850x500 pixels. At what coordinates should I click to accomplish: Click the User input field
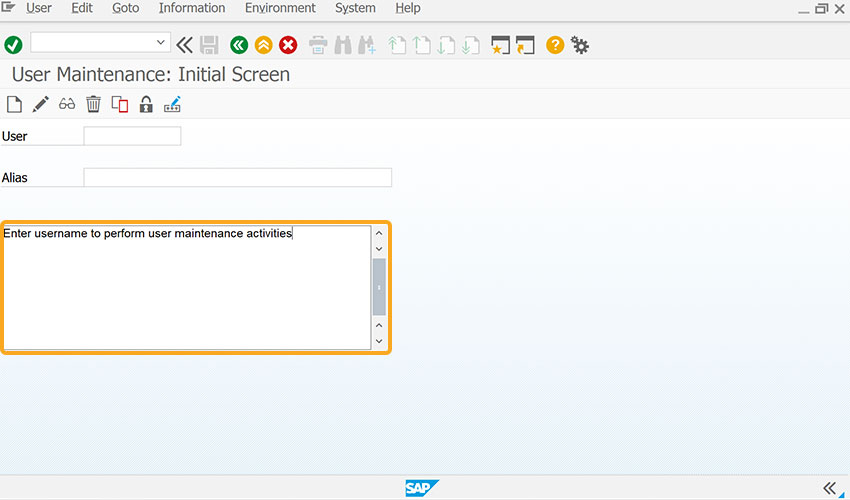pyautogui.click(x=132, y=136)
